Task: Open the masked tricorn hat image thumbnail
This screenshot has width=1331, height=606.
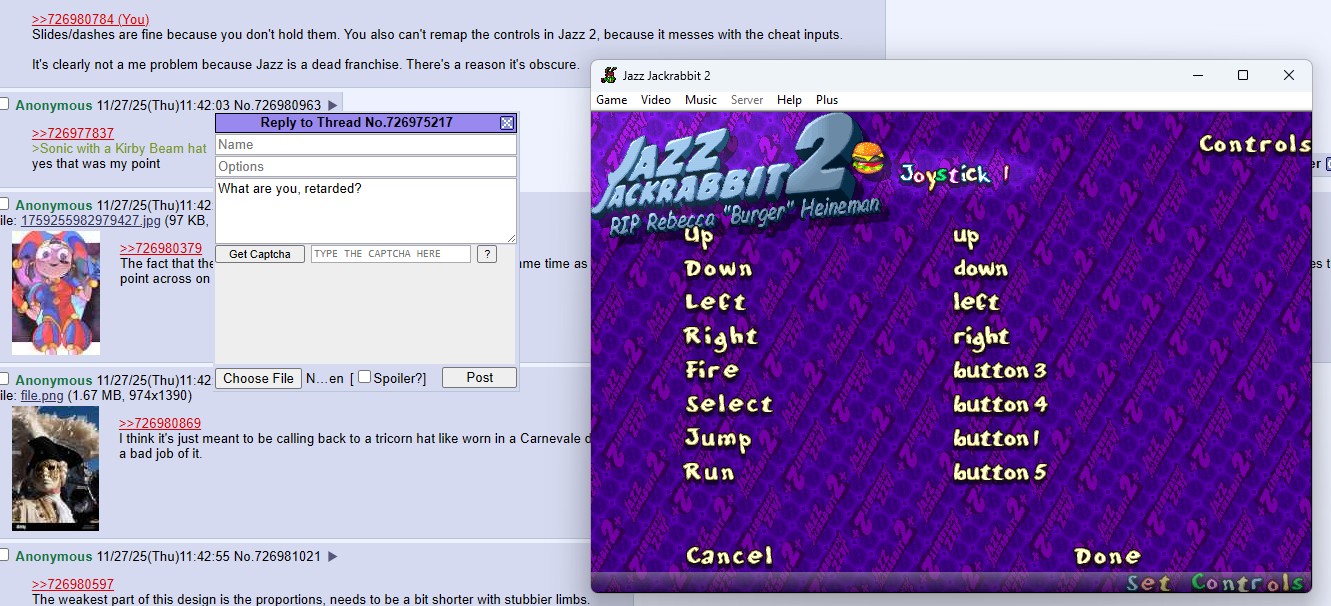Action: click(56, 468)
